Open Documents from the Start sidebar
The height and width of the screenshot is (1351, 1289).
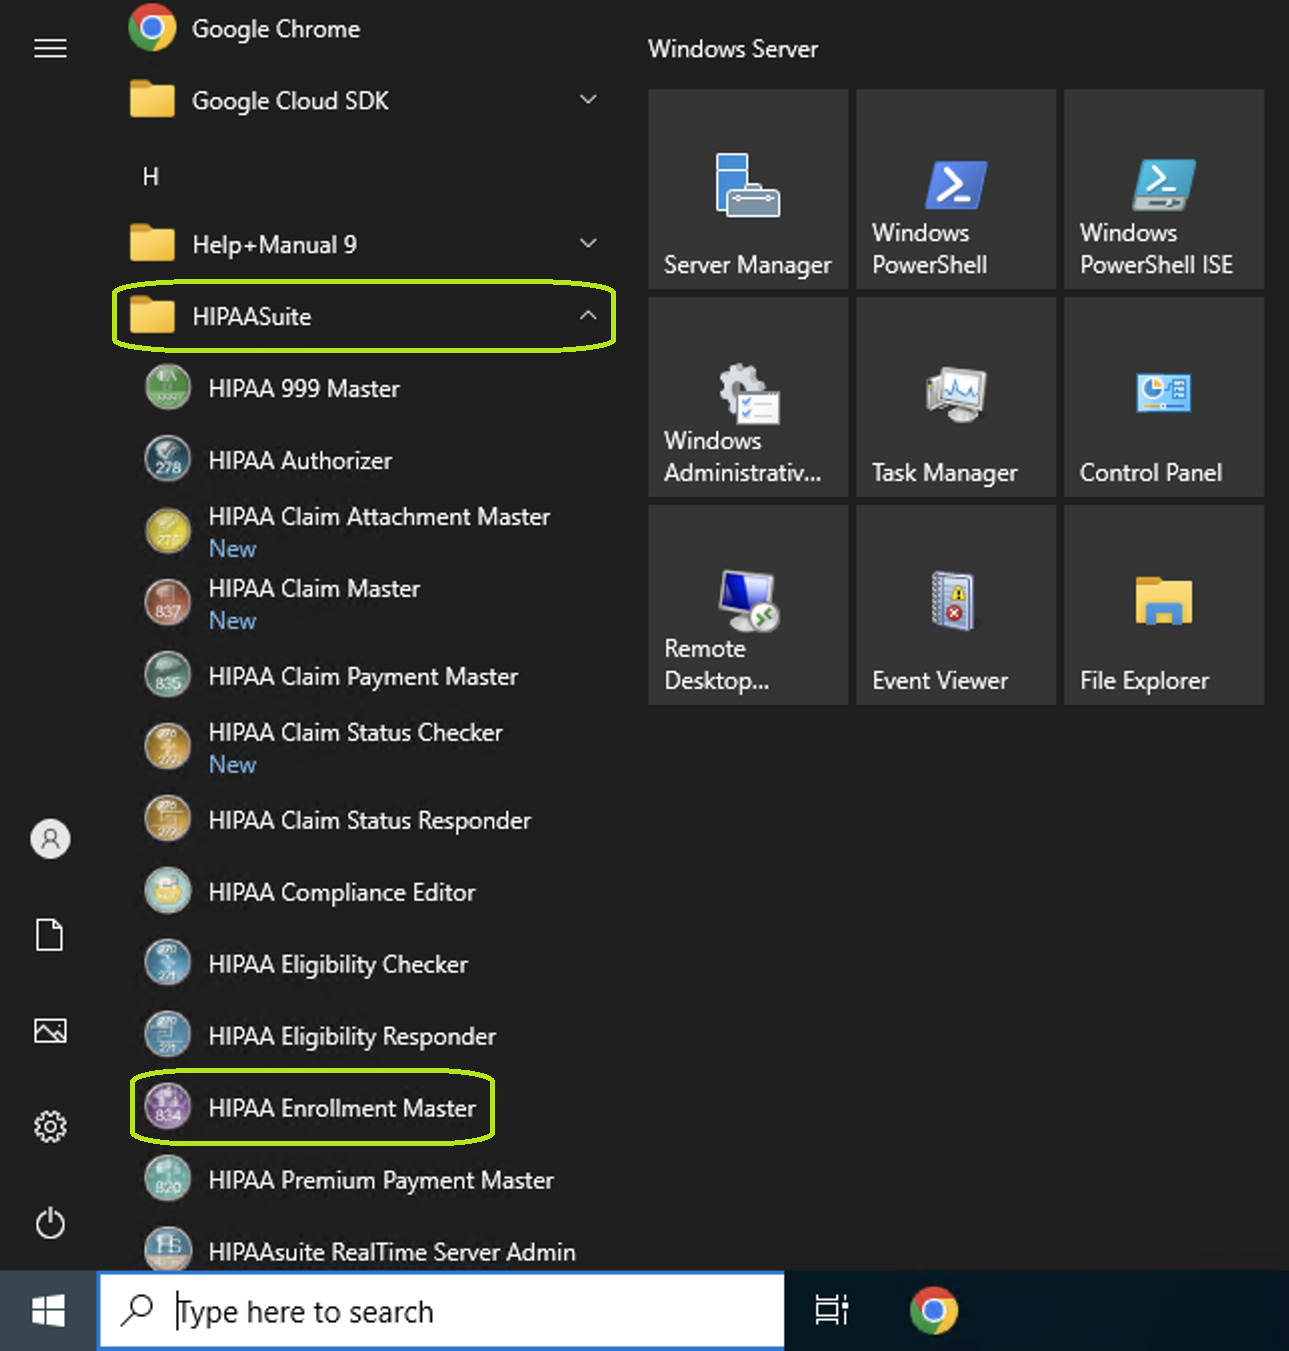click(50, 935)
